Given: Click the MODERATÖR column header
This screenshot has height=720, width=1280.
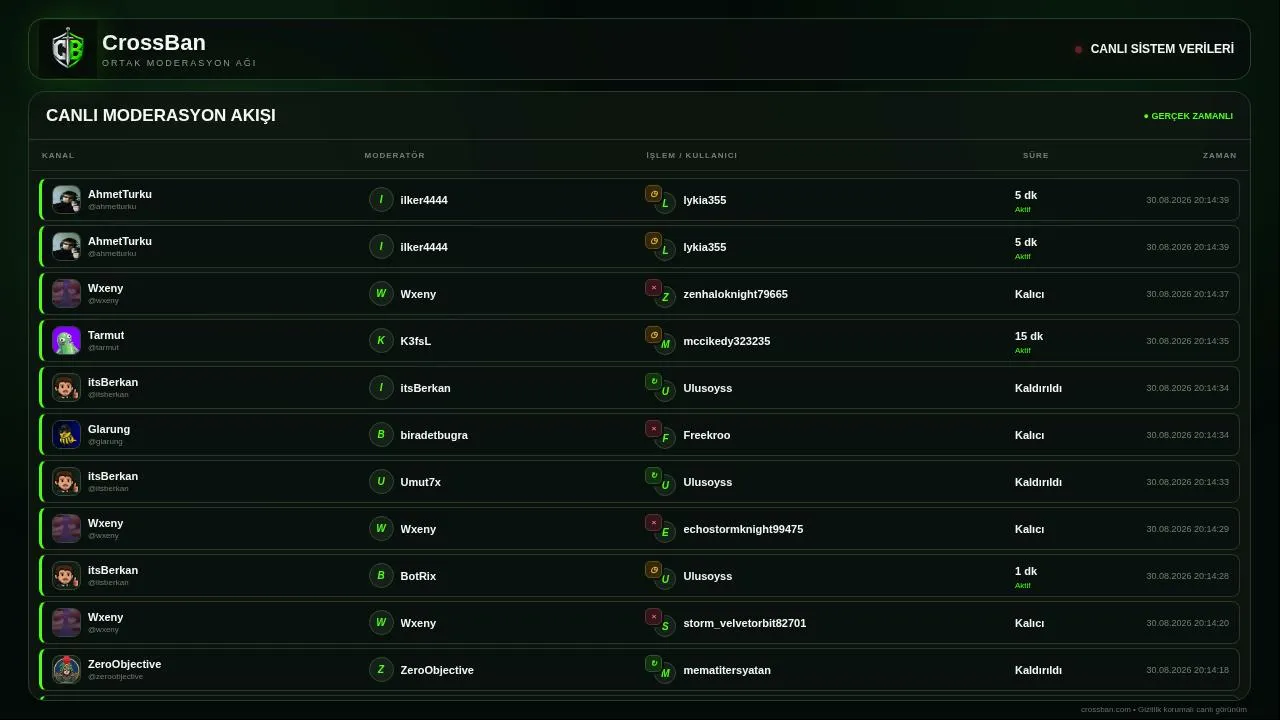Looking at the screenshot, I should pos(395,156).
